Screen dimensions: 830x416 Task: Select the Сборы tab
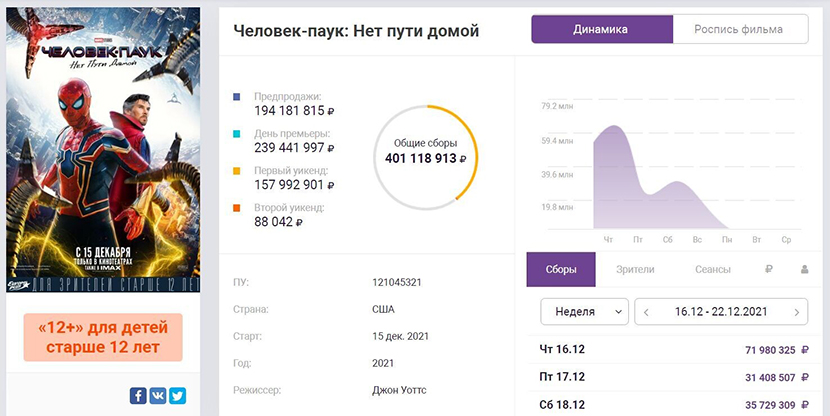561,269
